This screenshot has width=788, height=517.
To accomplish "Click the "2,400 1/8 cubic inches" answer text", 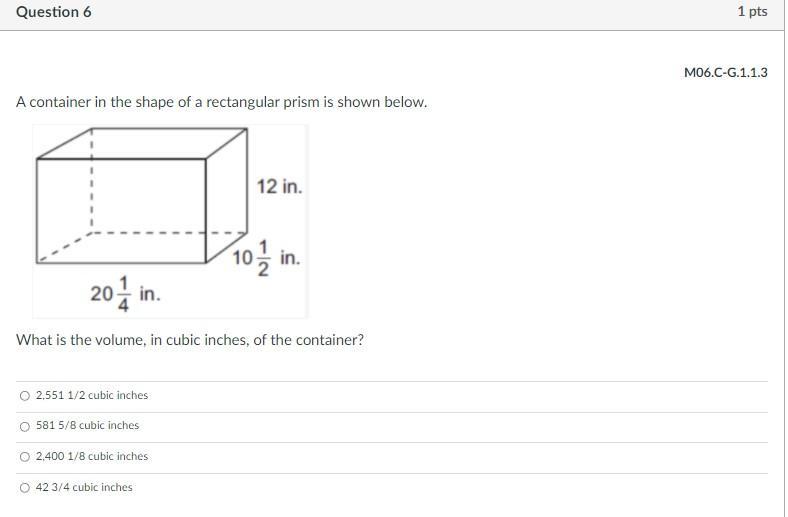I will point(92,457).
